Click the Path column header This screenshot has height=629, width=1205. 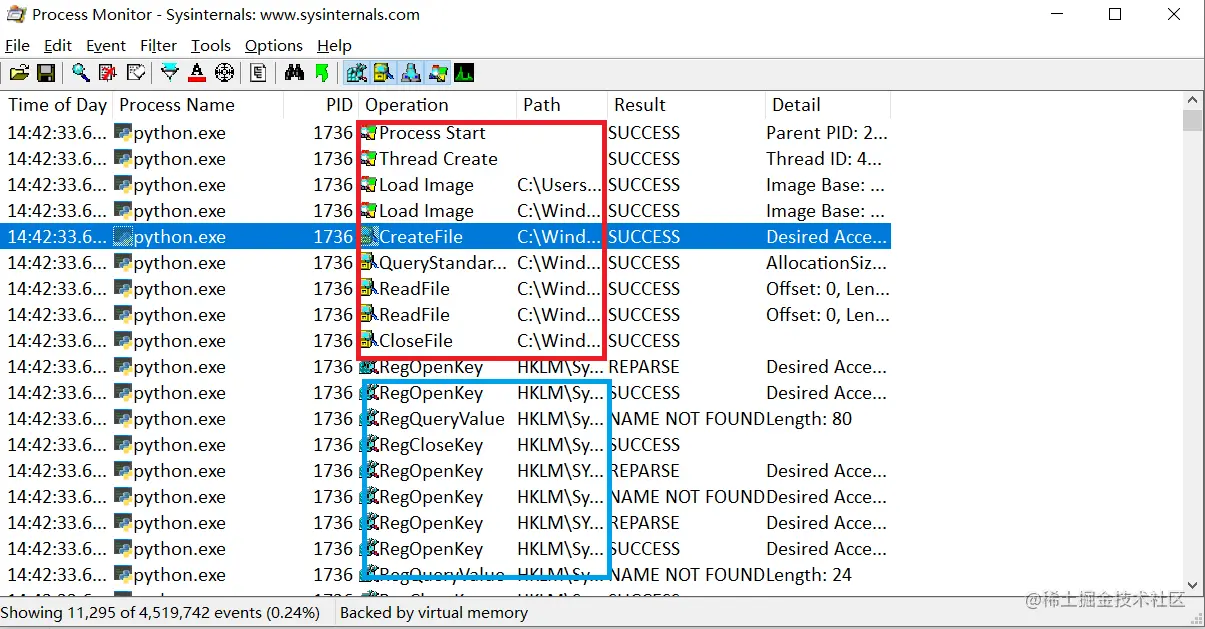pyautogui.click(x=562, y=105)
